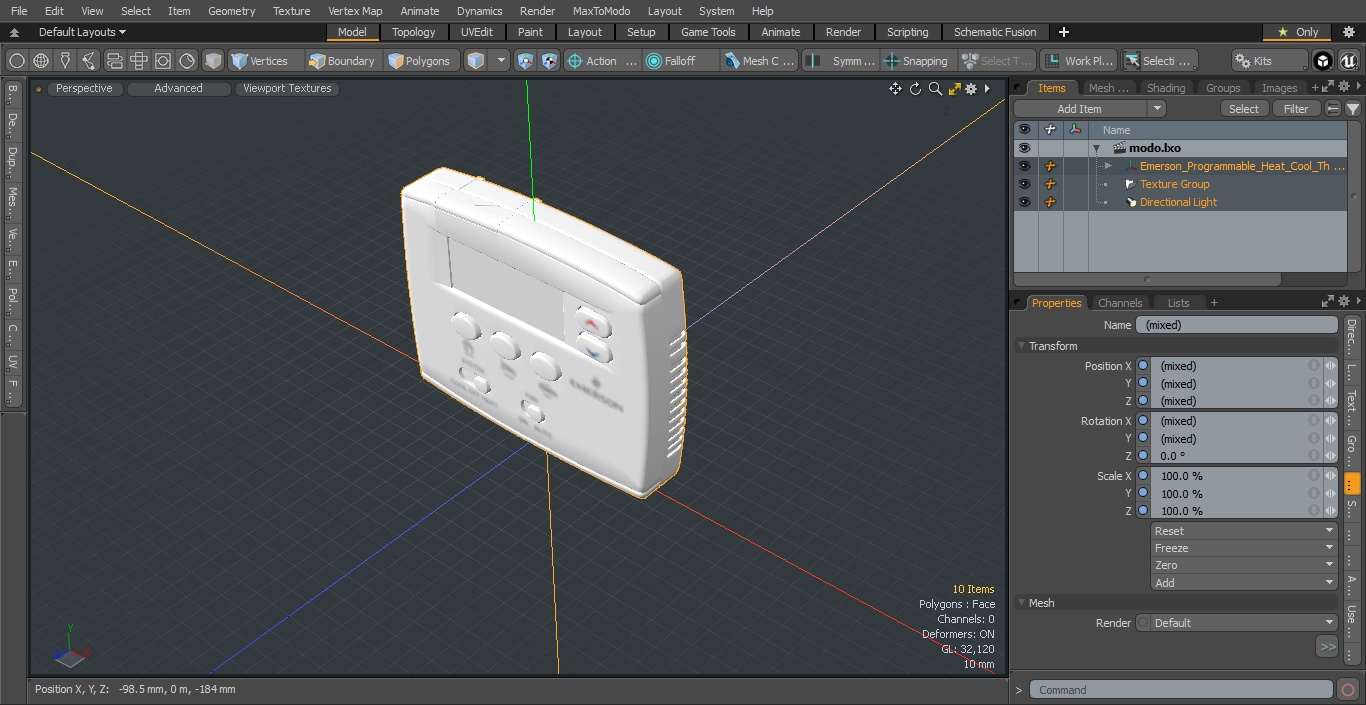This screenshot has width=1366, height=705.
Task: Open the Freeze dropdown
Action: coord(1245,548)
